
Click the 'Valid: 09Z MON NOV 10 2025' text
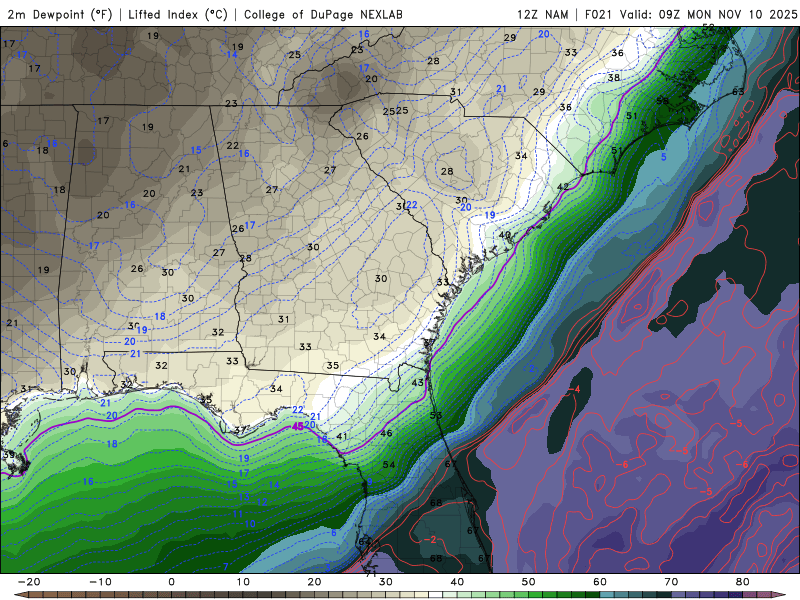(x=709, y=14)
